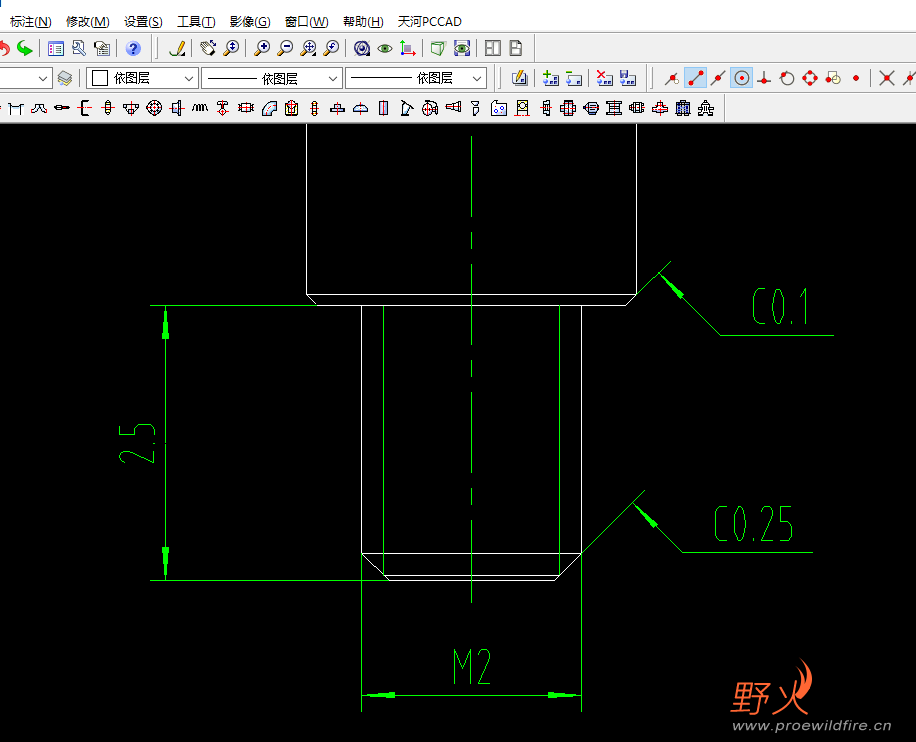
Task: Click the spring part icon
Action: tap(200, 108)
